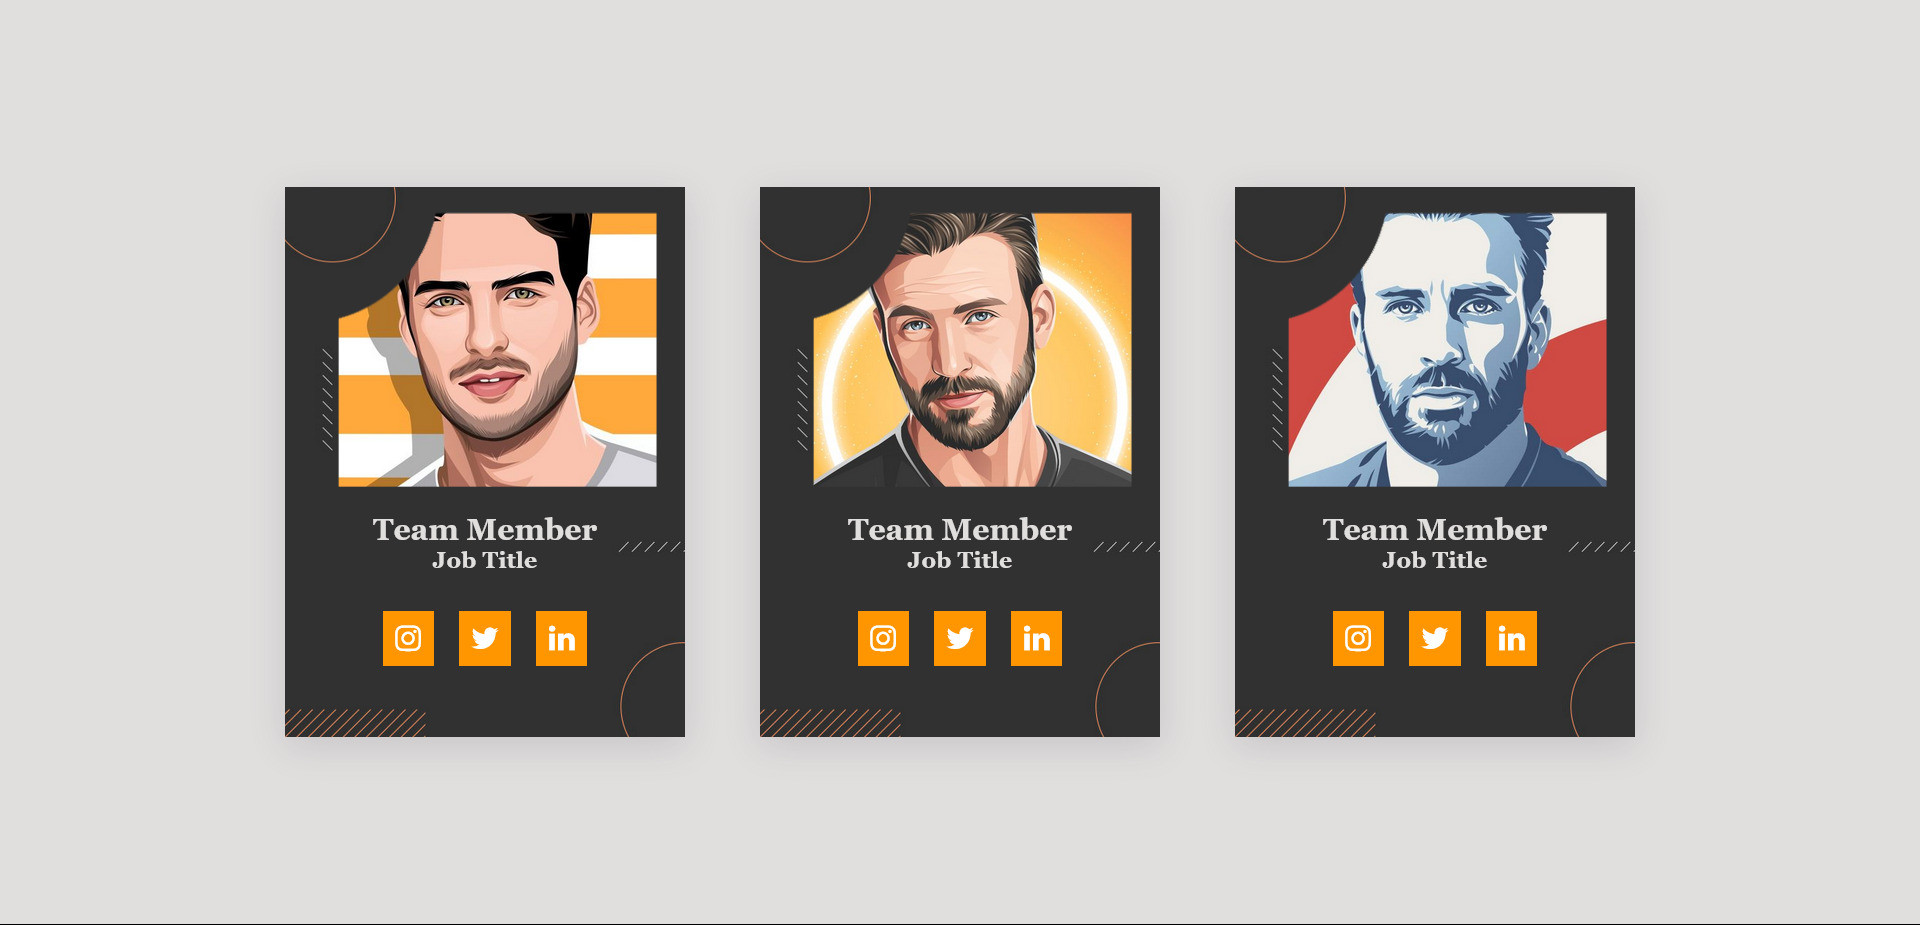Click the Team Member name on the third card
This screenshot has height=925, width=1920.
(1435, 529)
